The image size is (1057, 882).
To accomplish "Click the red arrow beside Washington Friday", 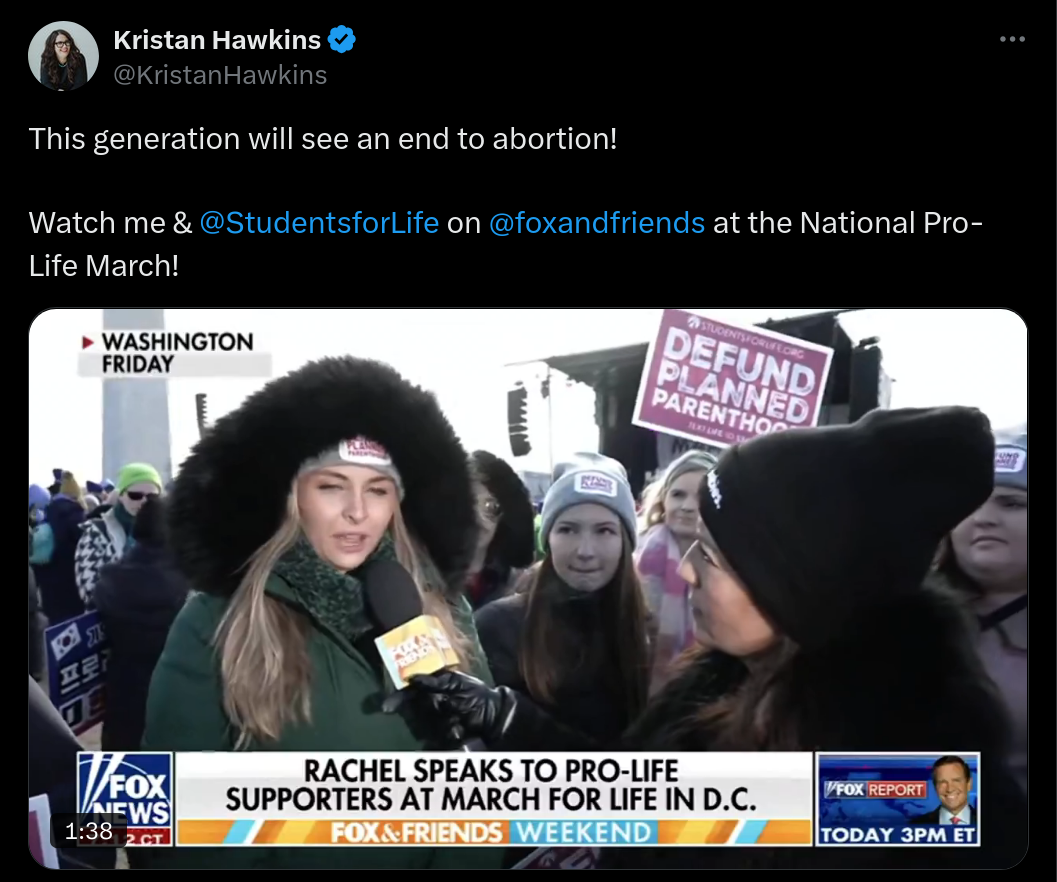I will 88,342.
